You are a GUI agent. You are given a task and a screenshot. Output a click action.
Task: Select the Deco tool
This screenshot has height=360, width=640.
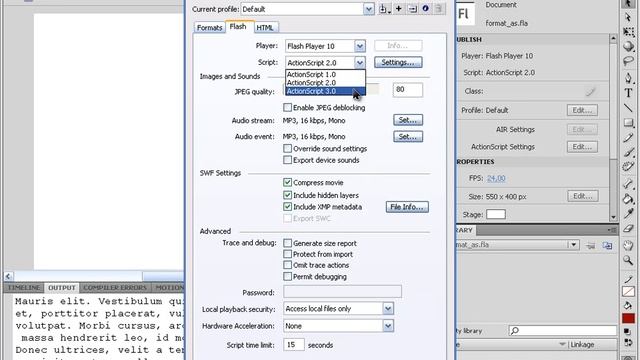pyautogui.click(x=628, y=167)
